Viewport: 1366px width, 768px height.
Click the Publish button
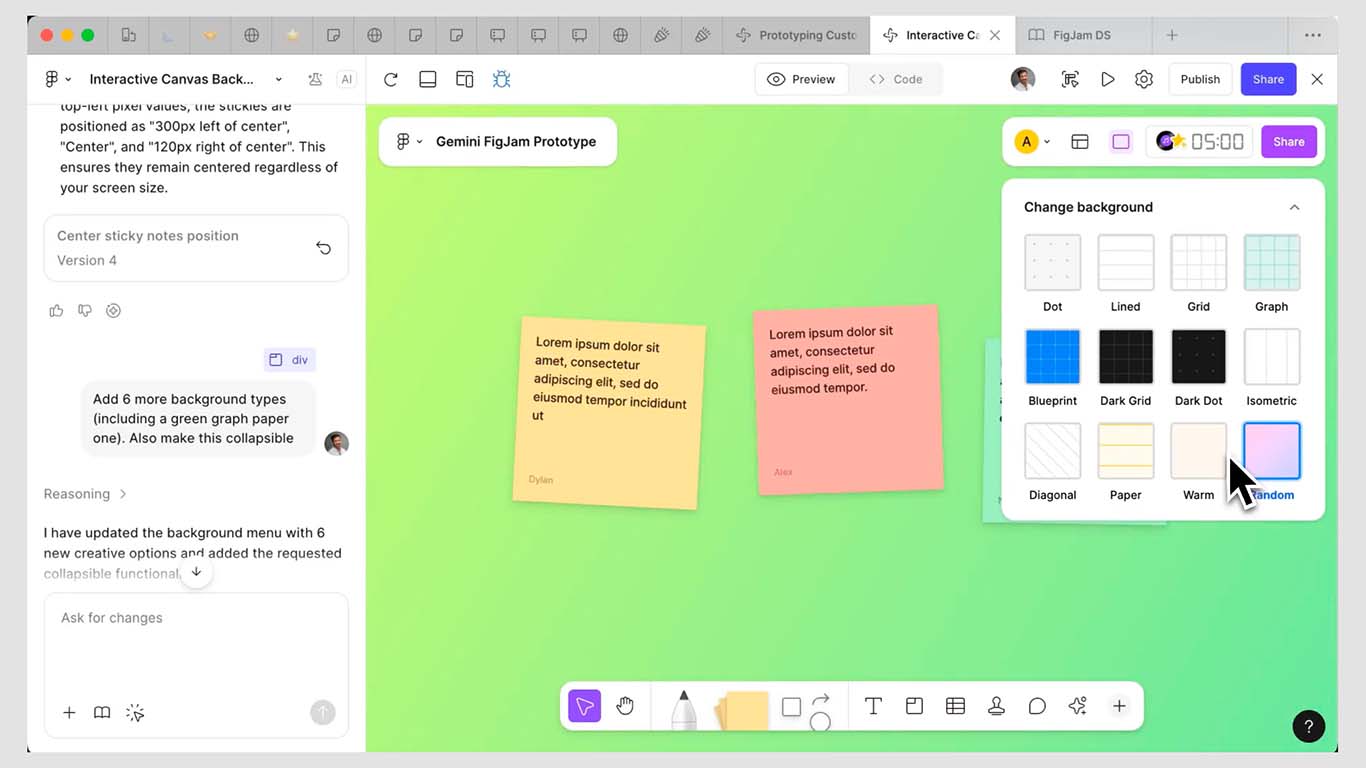(1199, 79)
